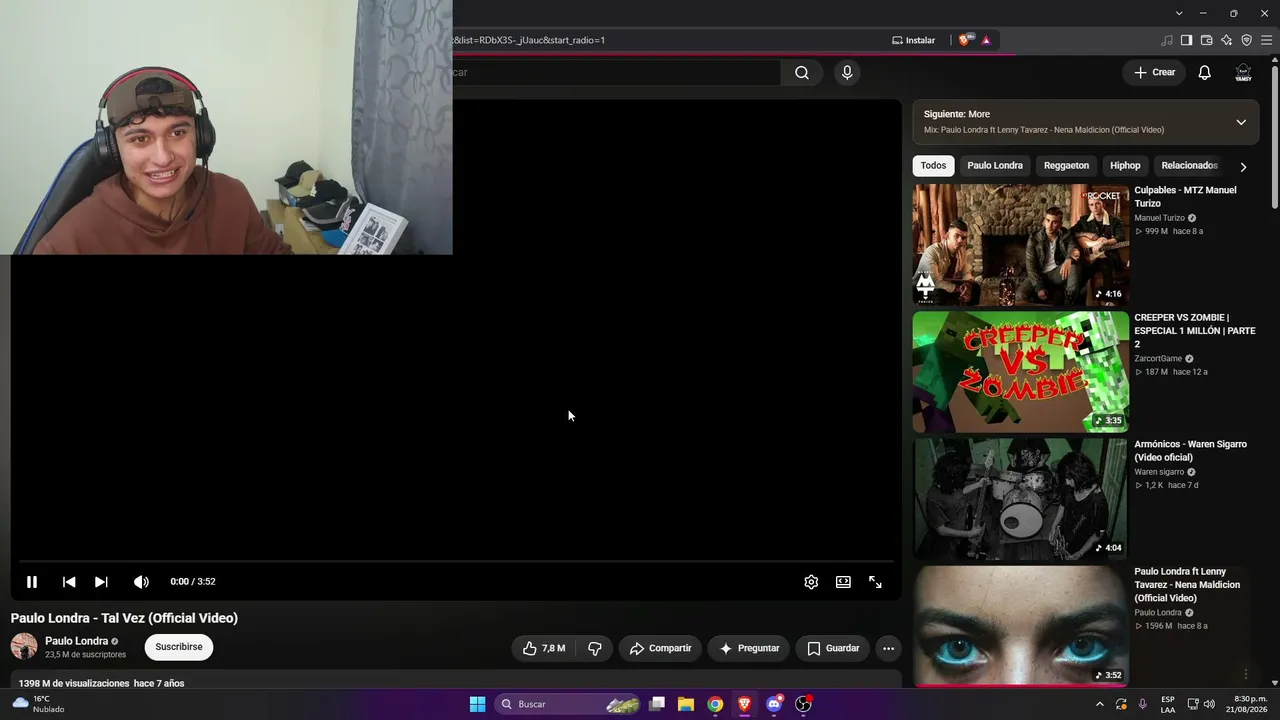Launch Google Chrome from the taskbar
Viewport: 1280px width, 720px height.
click(x=715, y=704)
